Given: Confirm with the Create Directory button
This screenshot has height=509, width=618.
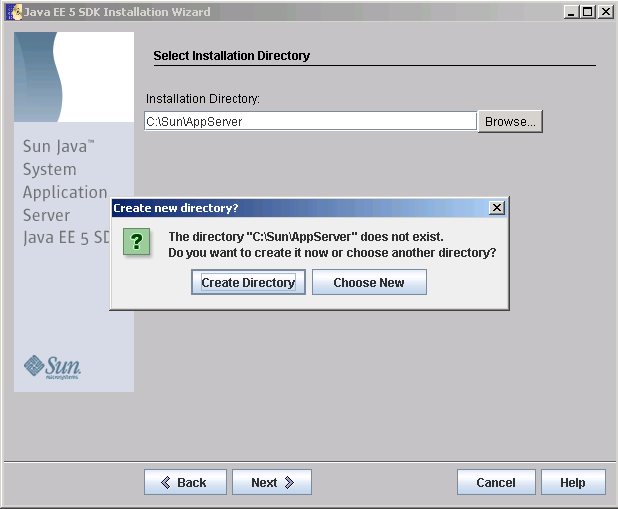Looking at the screenshot, I should click(x=248, y=282).
